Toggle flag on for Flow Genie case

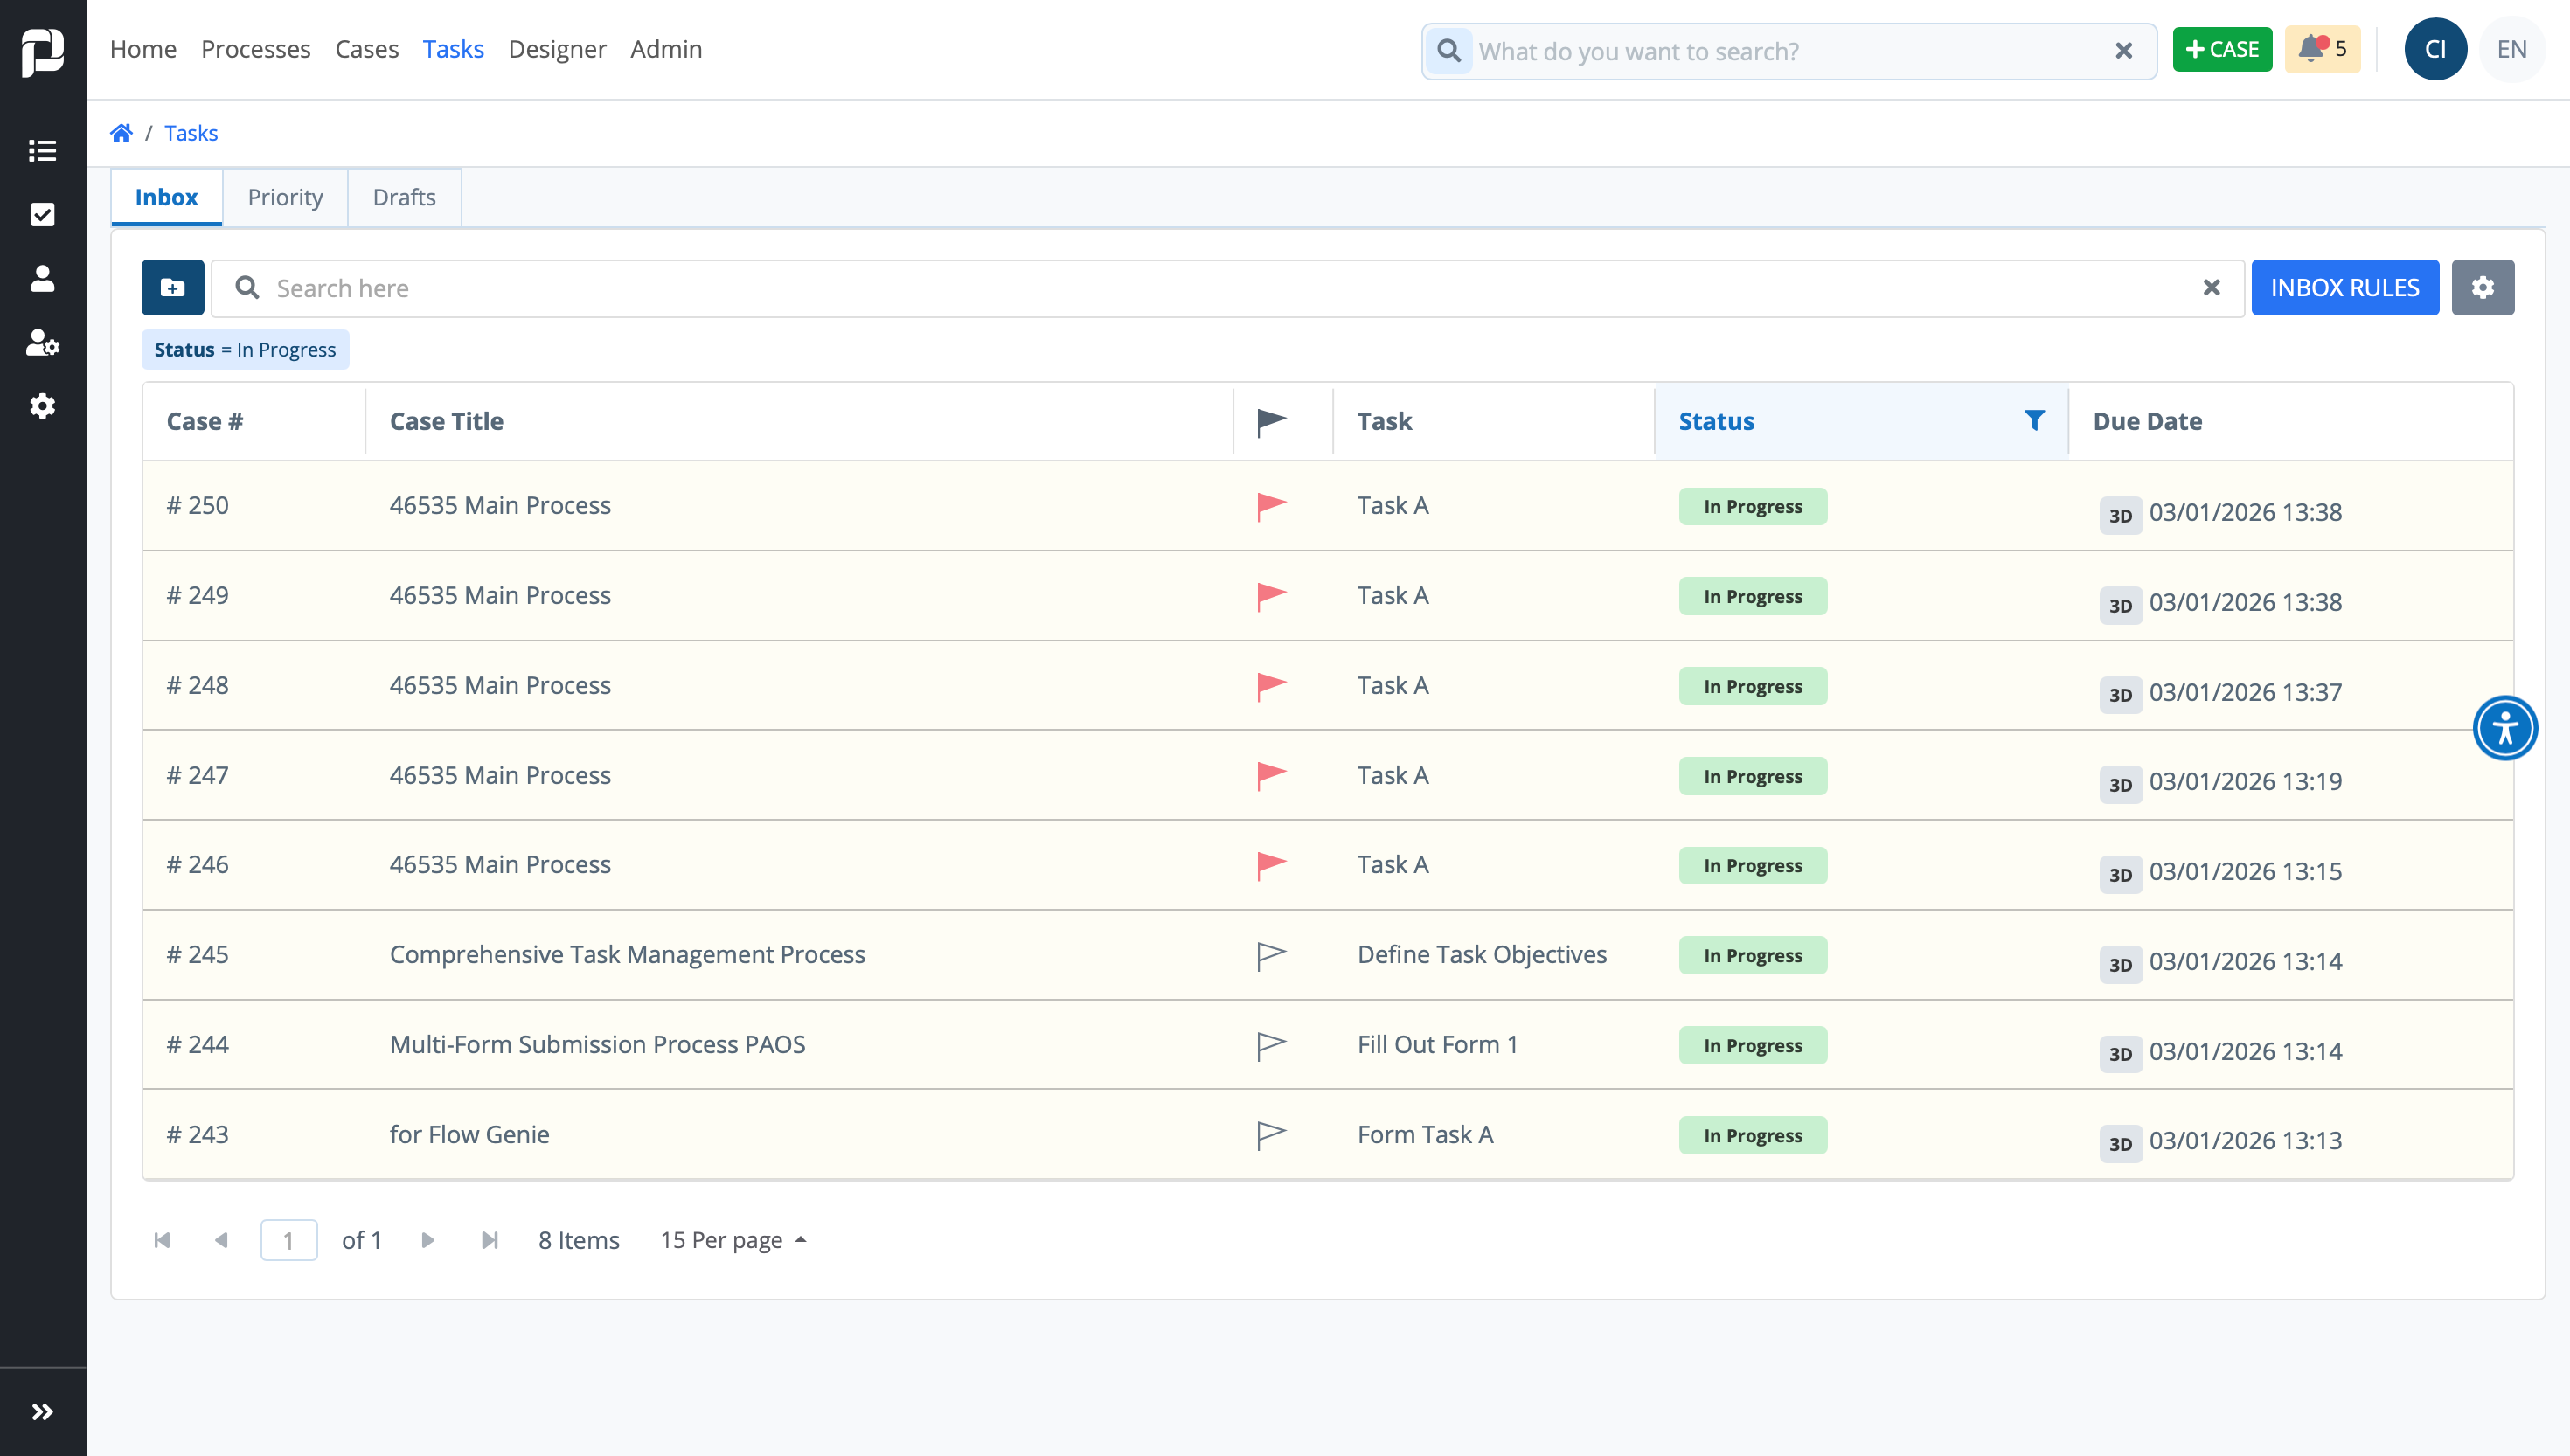point(1271,1135)
